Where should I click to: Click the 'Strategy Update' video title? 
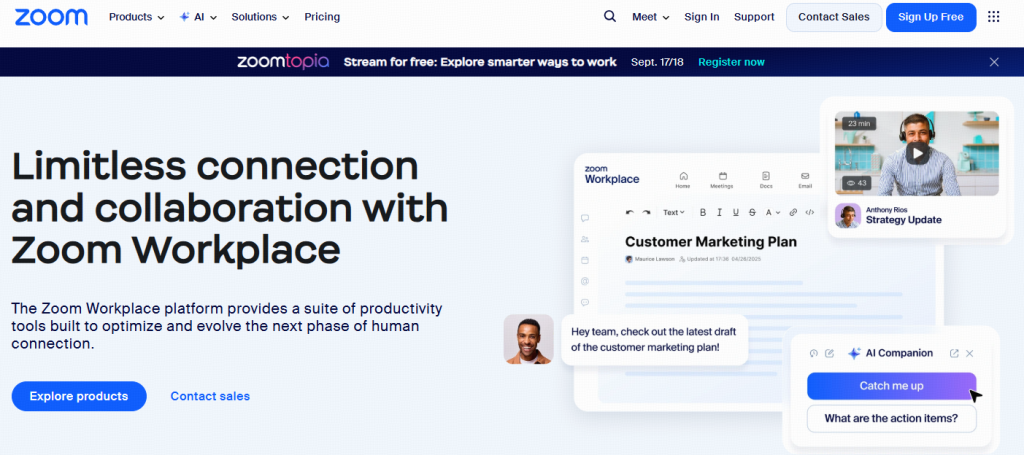click(x=904, y=220)
